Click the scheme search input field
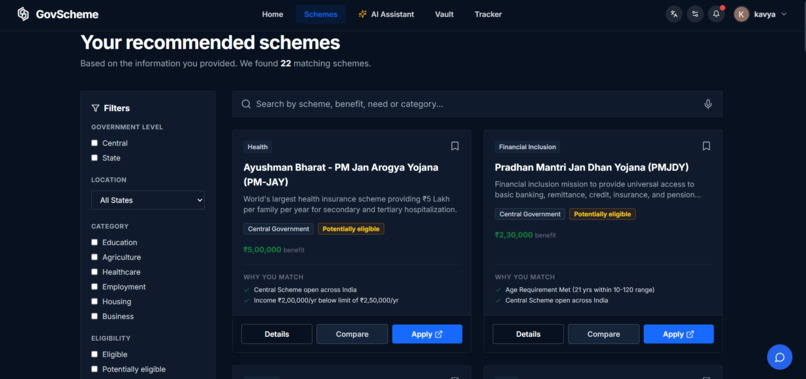This screenshot has width=806, height=379. coord(477,104)
